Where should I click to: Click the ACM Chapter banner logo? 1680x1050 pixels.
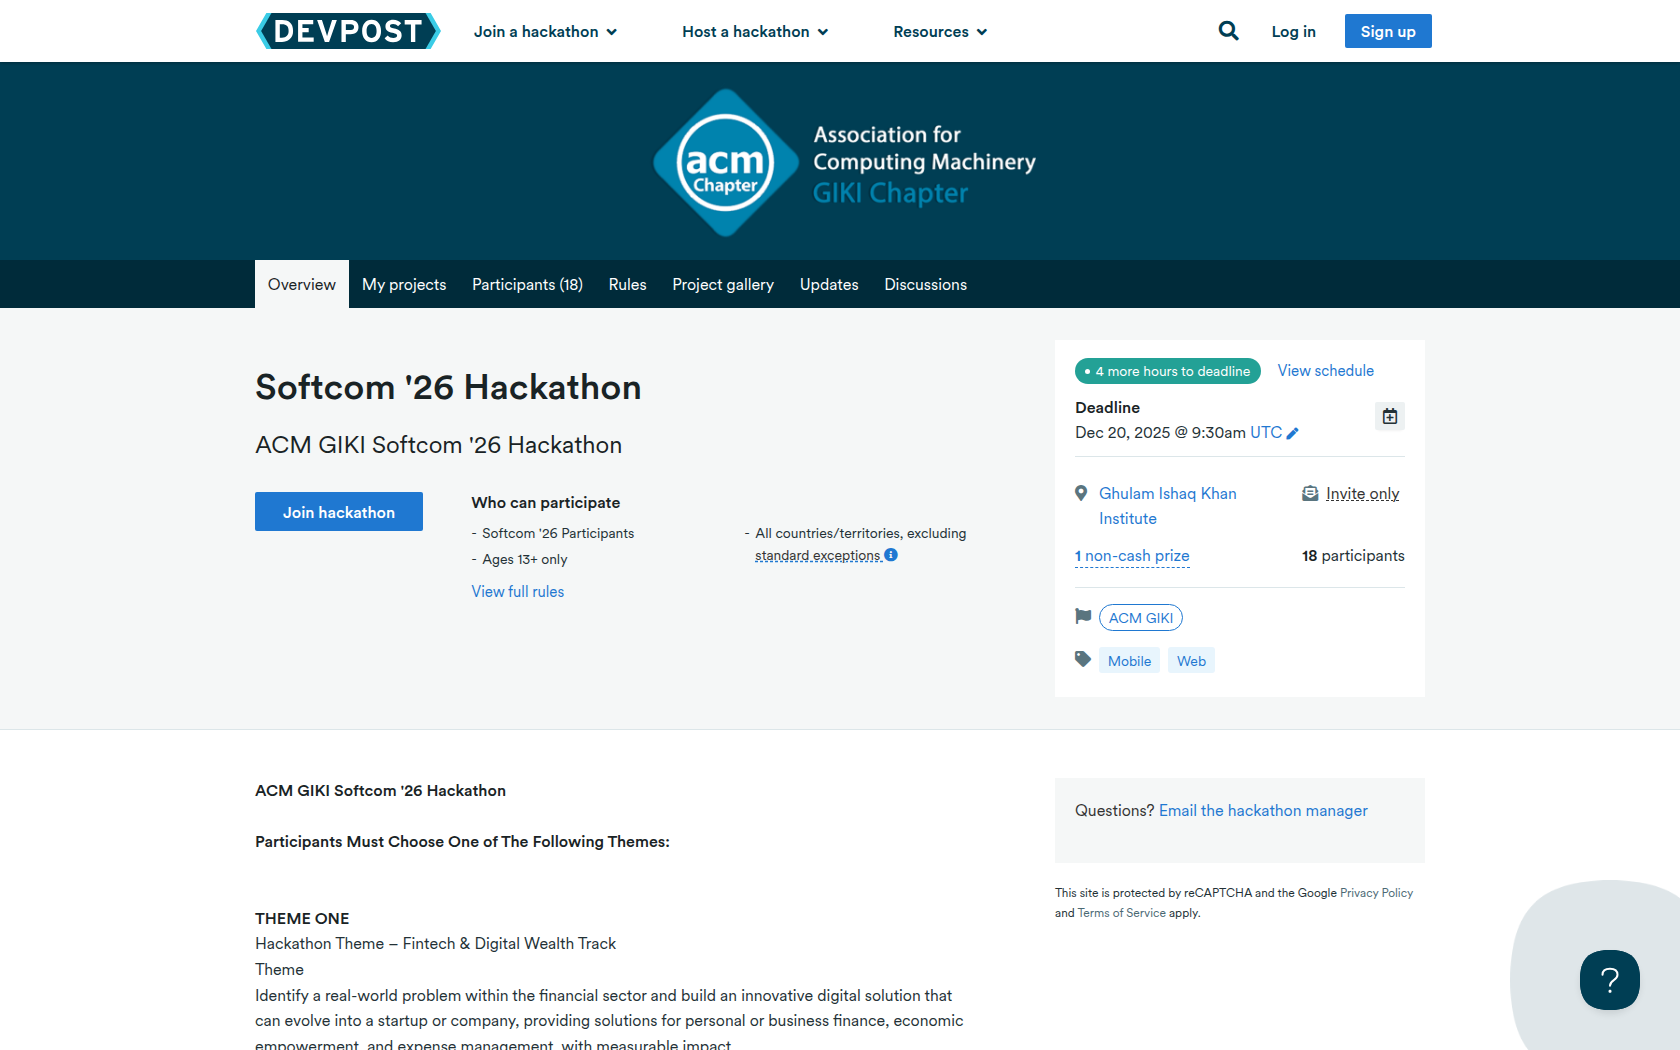pyautogui.click(x=726, y=163)
